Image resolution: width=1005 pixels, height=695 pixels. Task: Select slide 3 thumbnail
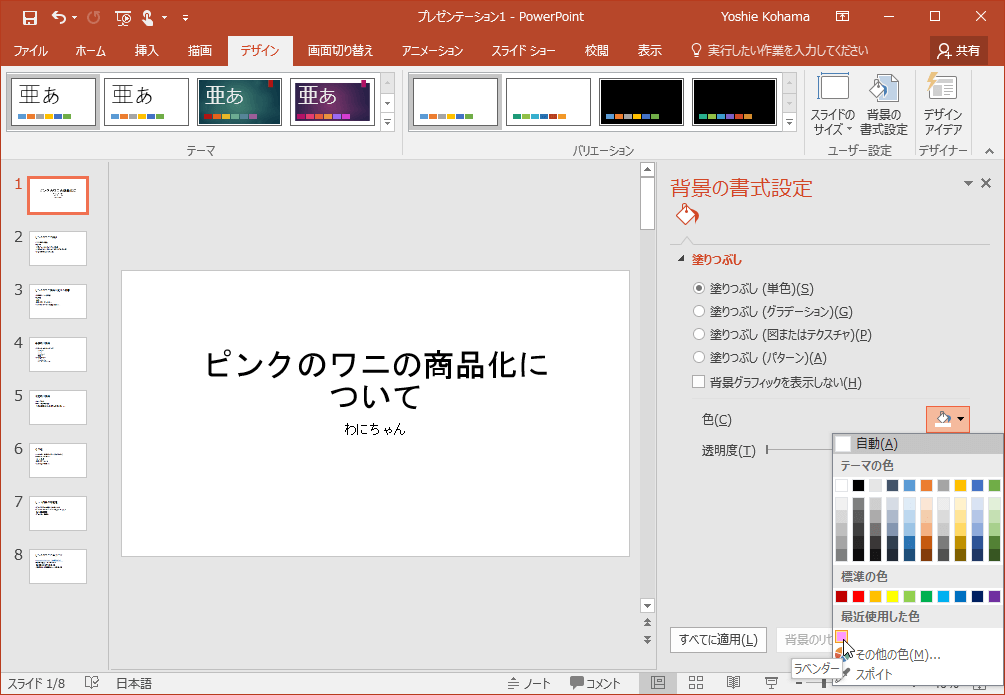(57, 301)
